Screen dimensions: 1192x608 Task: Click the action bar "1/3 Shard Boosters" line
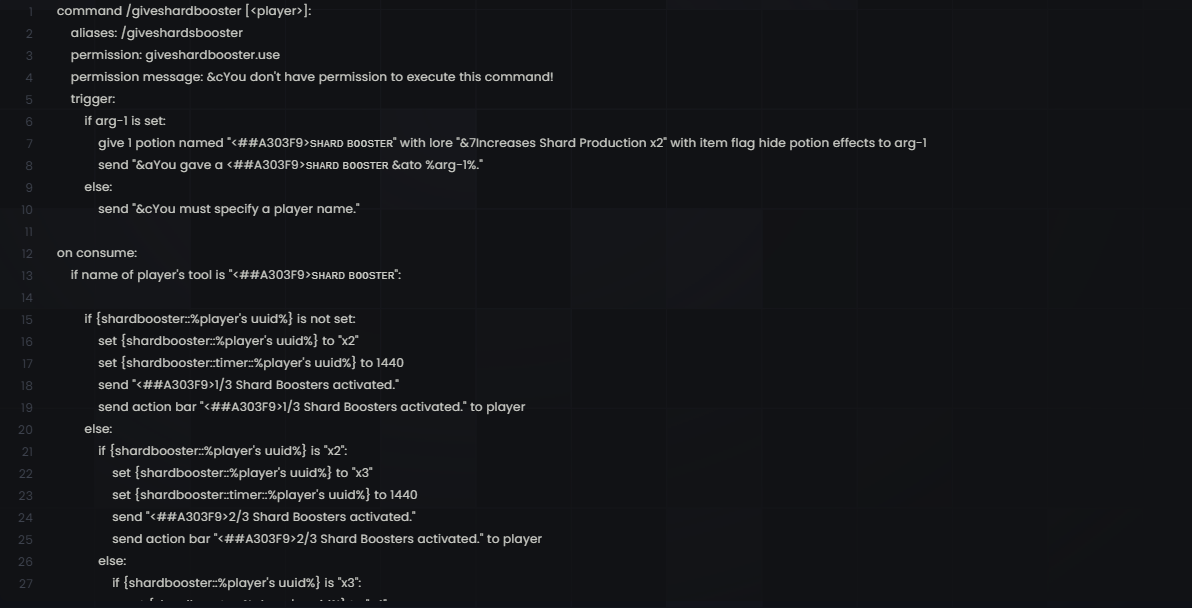tap(311, 407)
